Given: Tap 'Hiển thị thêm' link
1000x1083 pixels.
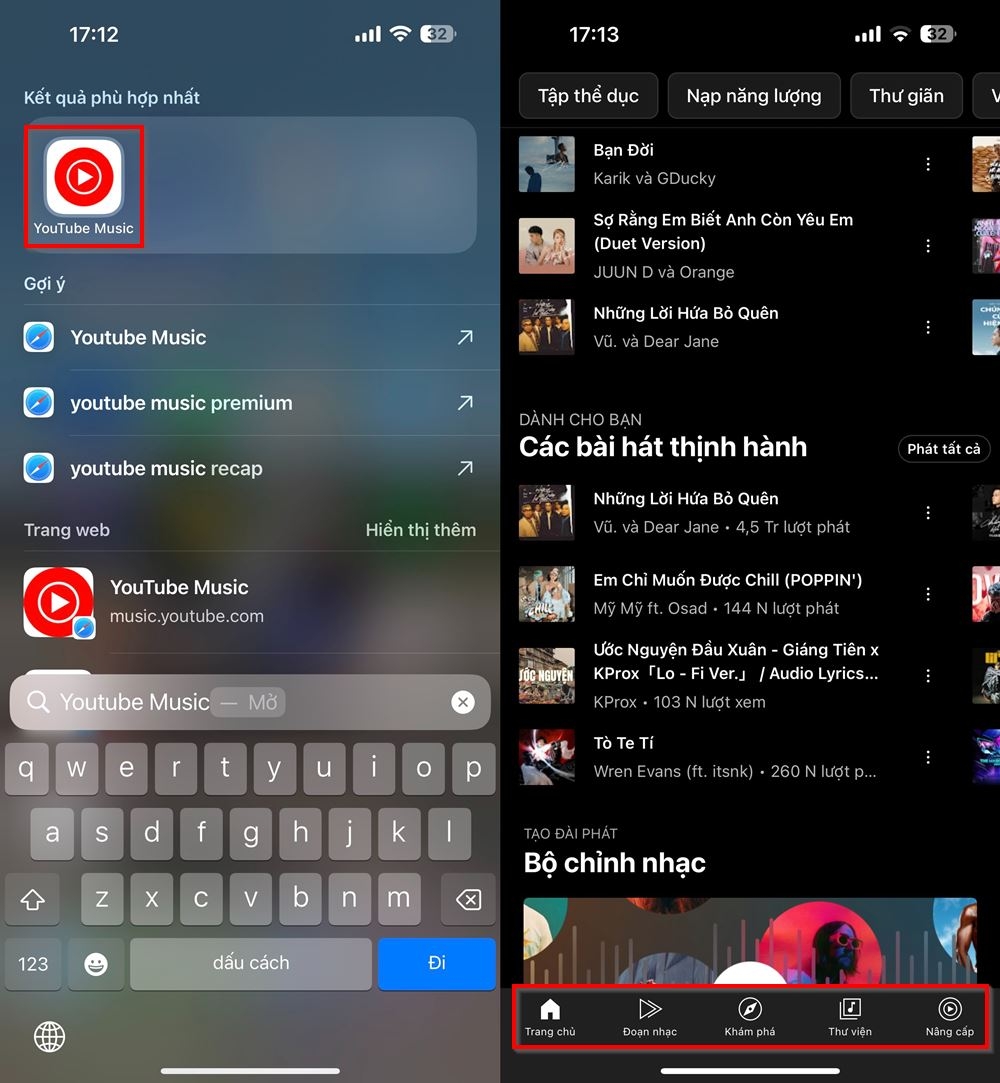Looking at the screenshot, I should [421, 530].
